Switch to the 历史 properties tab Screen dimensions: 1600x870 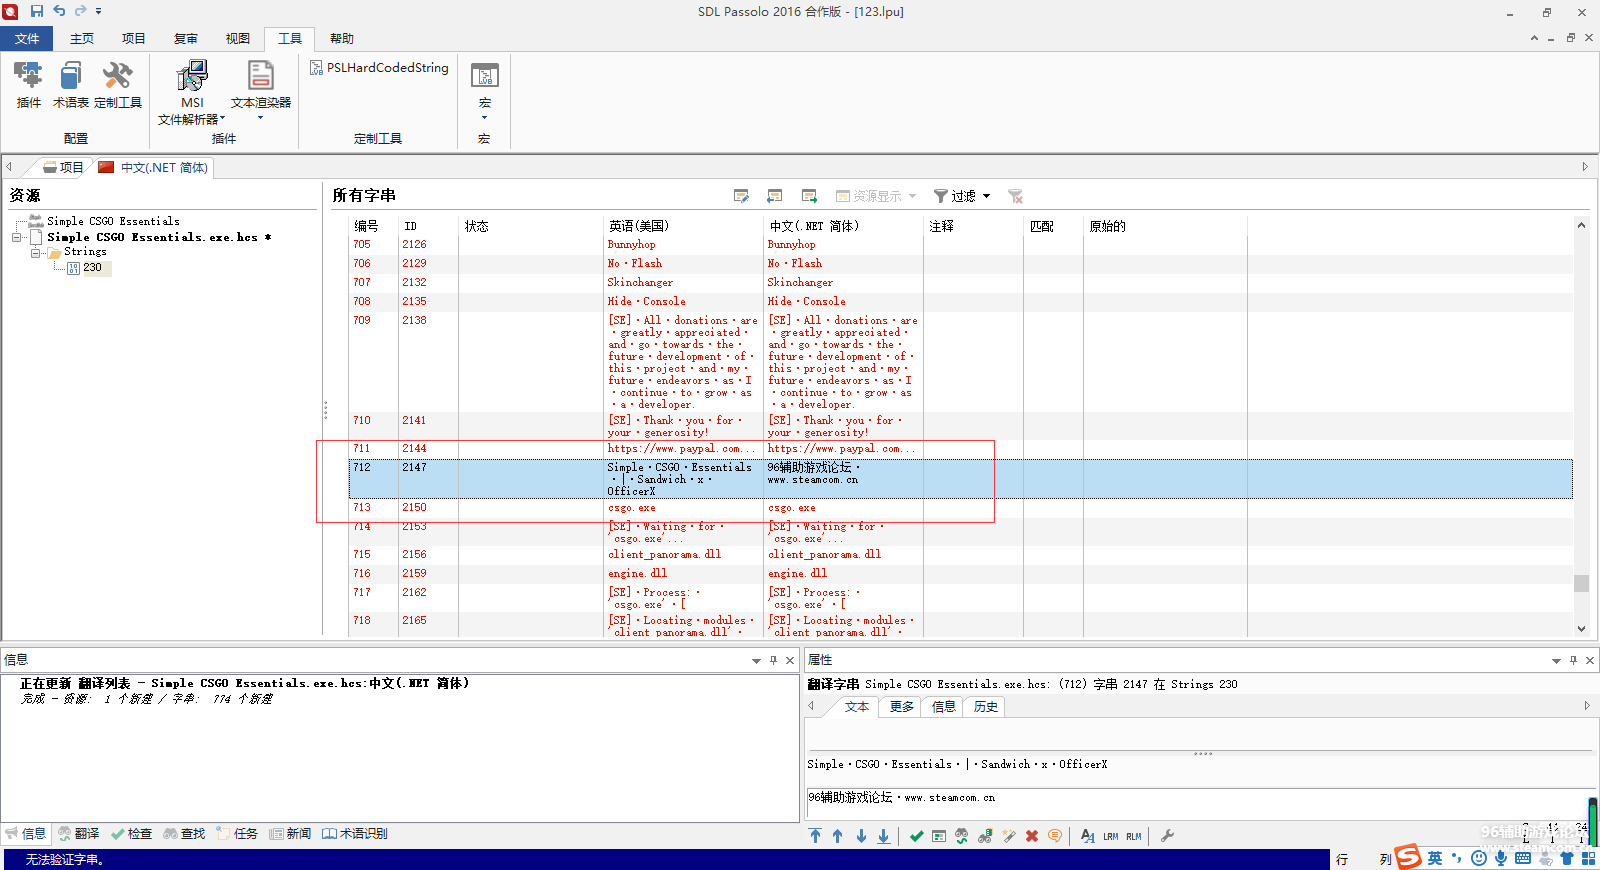(986, 707)
